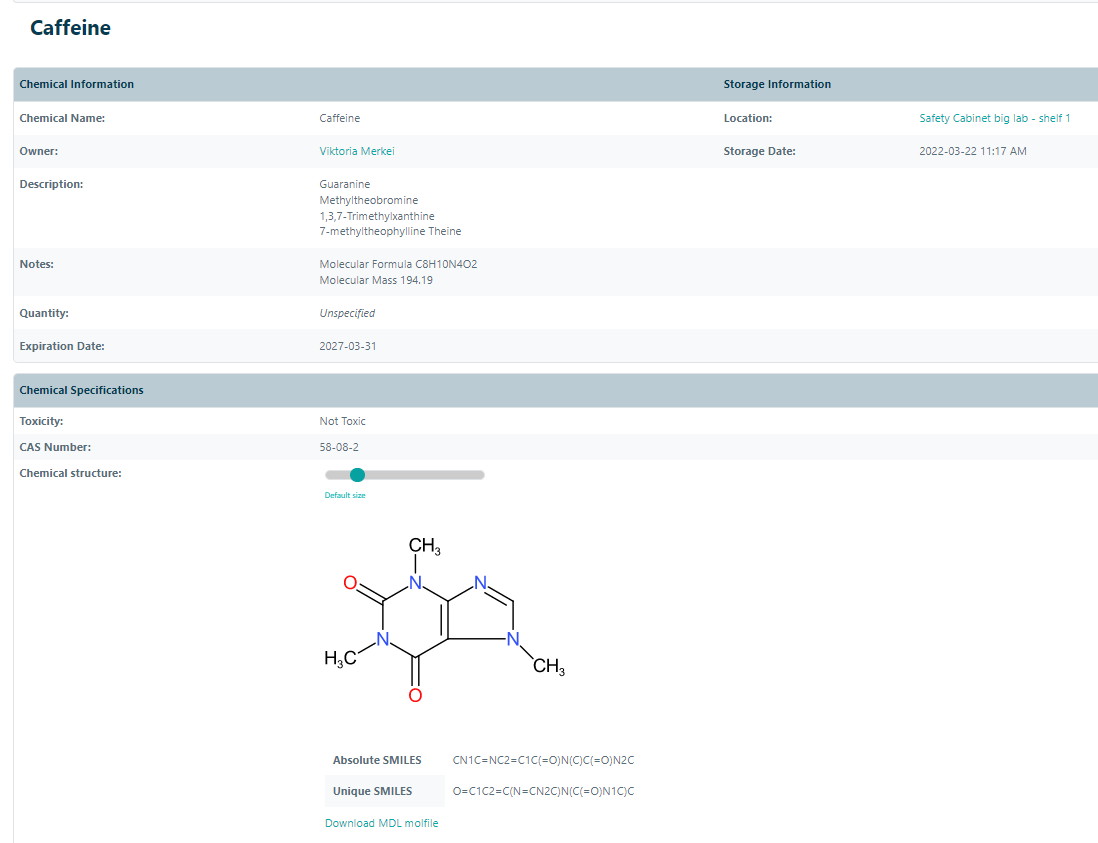Viewport: 1098px width, 843px height.
Task: Click the Caffeine page title
Action: [70, 28]
